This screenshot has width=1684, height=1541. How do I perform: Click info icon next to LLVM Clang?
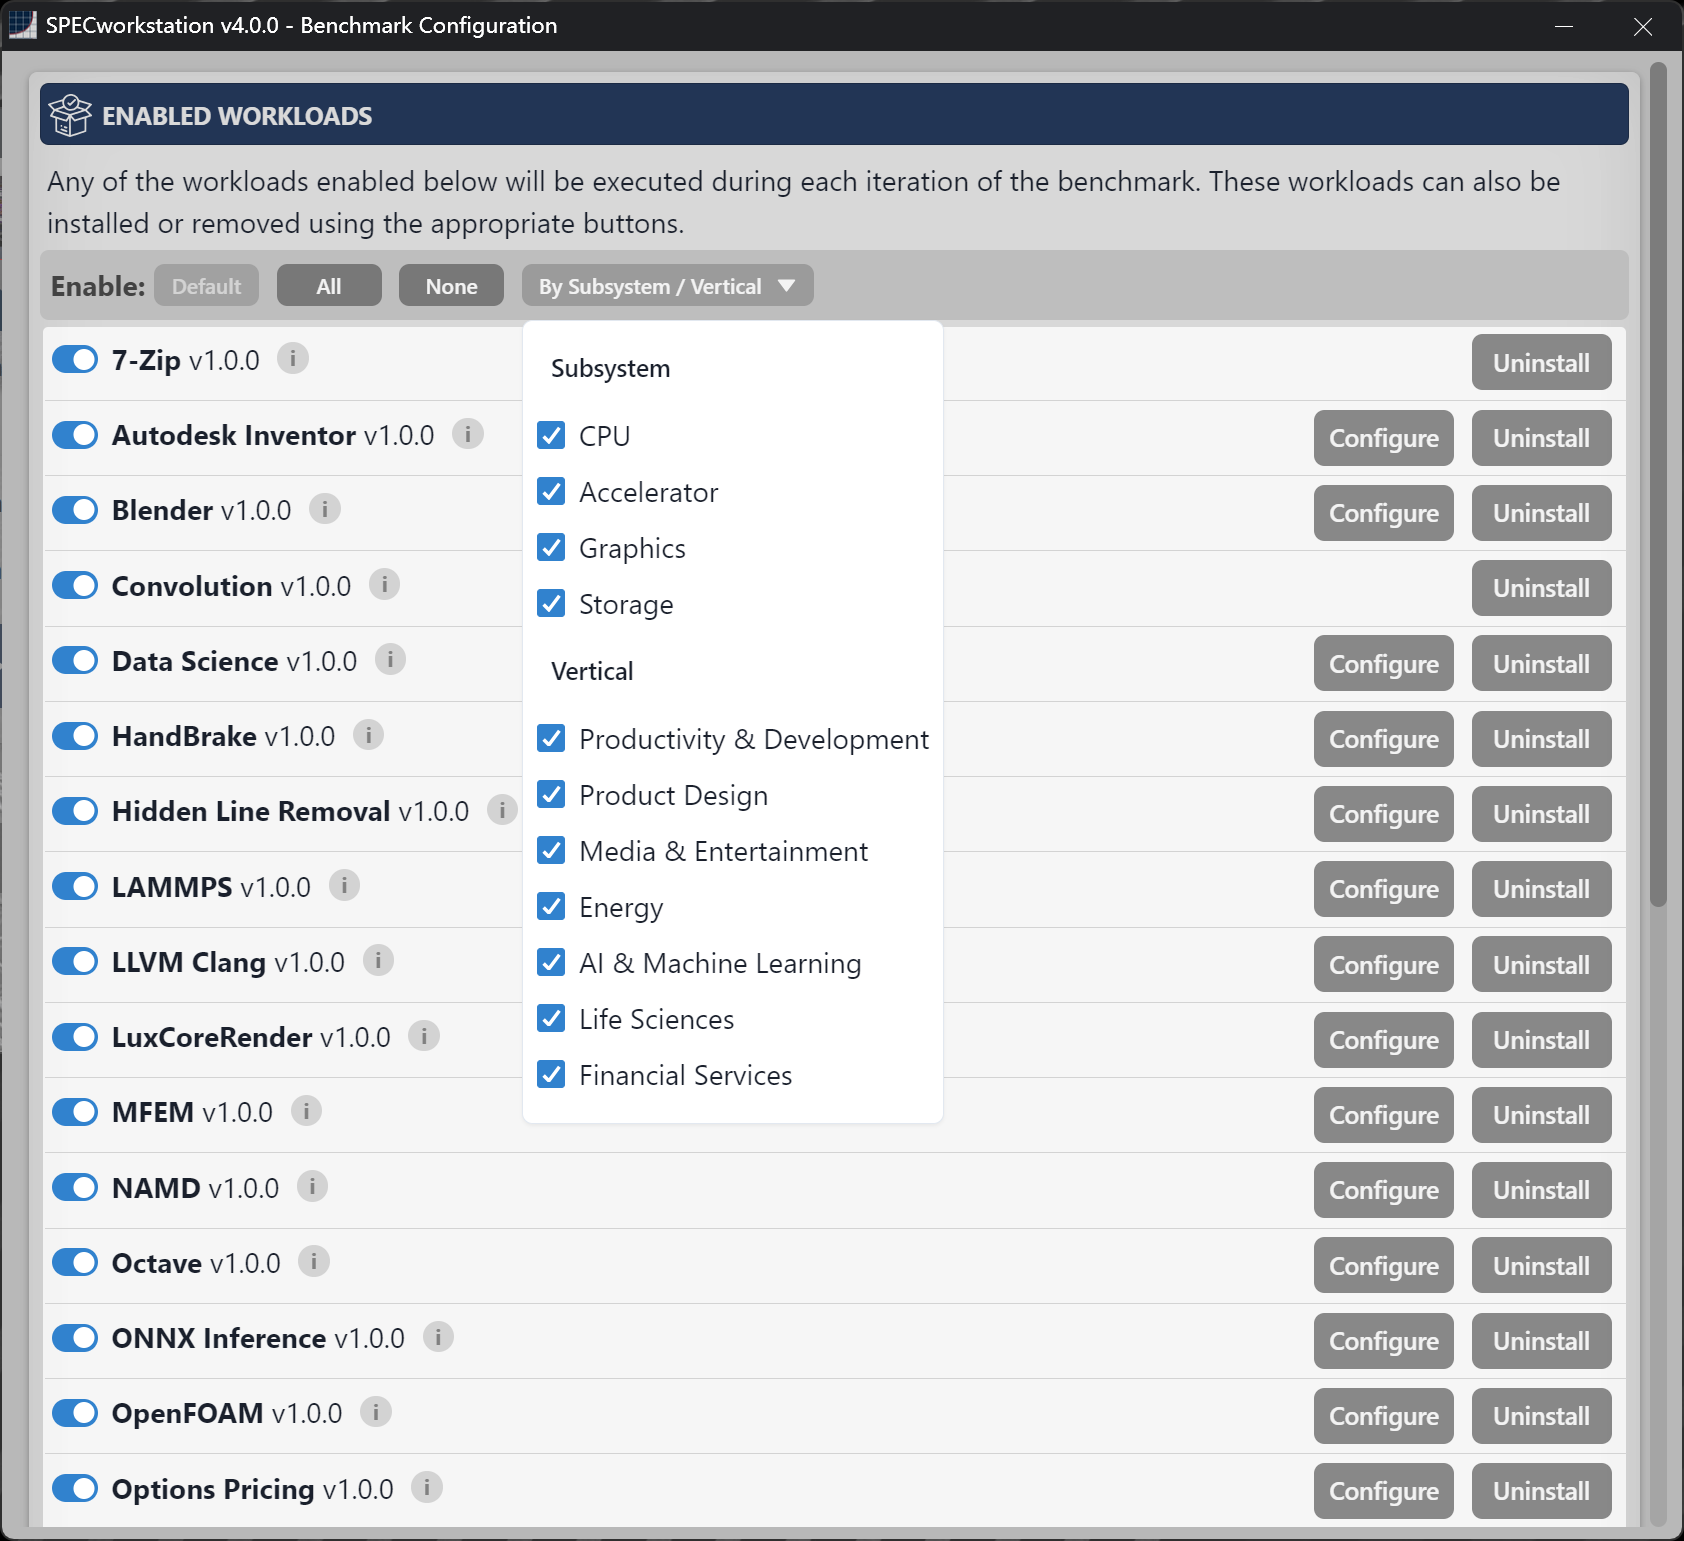(x=378, y=961)
